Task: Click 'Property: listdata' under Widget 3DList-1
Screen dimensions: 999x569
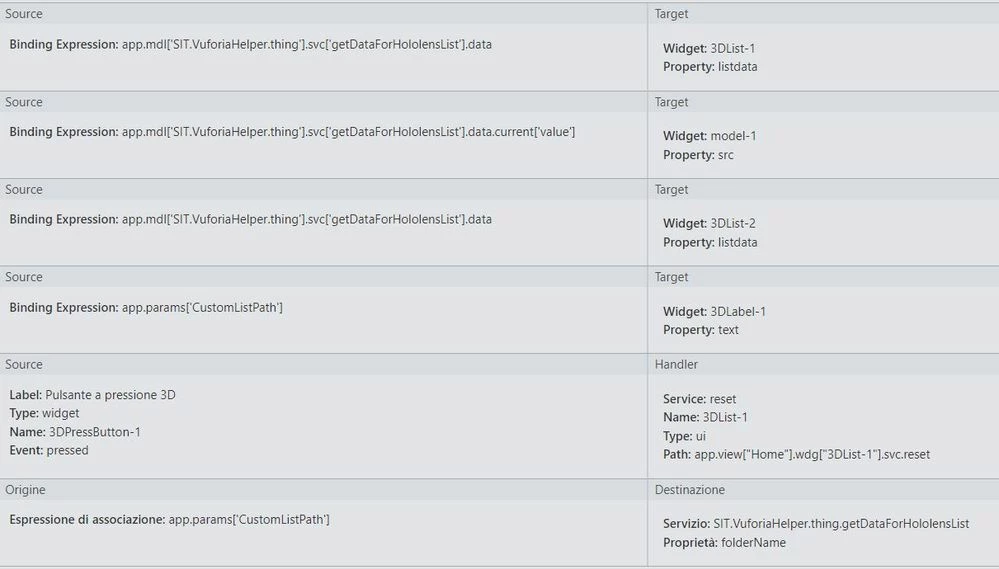Action: 710,67
